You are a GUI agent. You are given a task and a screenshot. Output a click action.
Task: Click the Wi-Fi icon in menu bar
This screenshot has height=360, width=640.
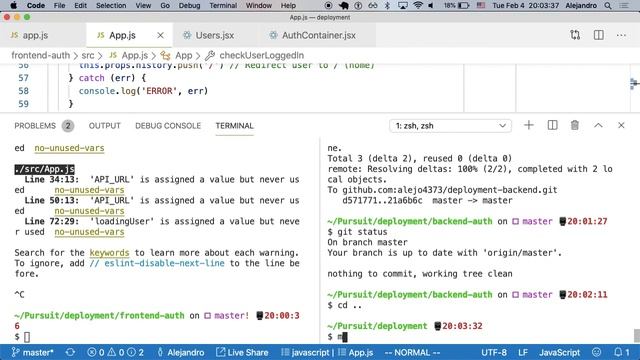click(x=418, y=5)
